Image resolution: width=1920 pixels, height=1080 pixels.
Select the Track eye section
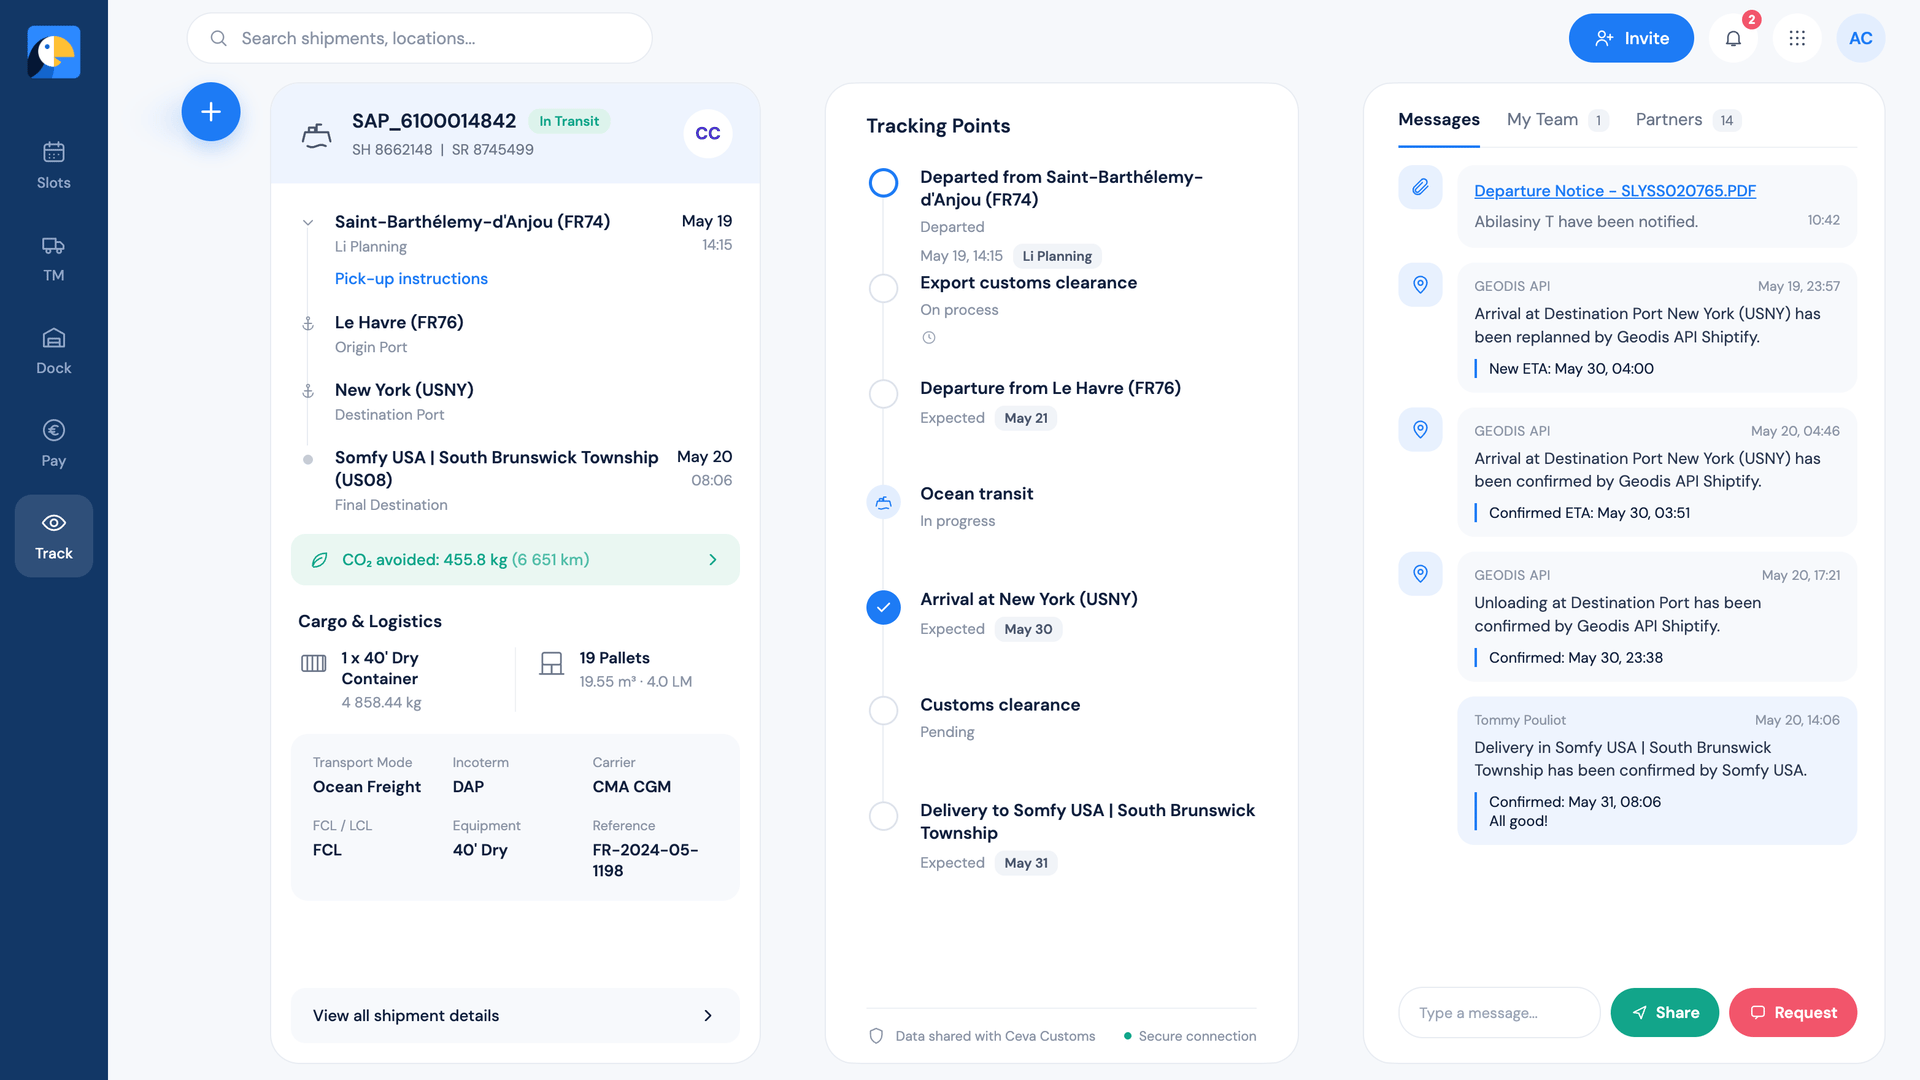[54, 536]
